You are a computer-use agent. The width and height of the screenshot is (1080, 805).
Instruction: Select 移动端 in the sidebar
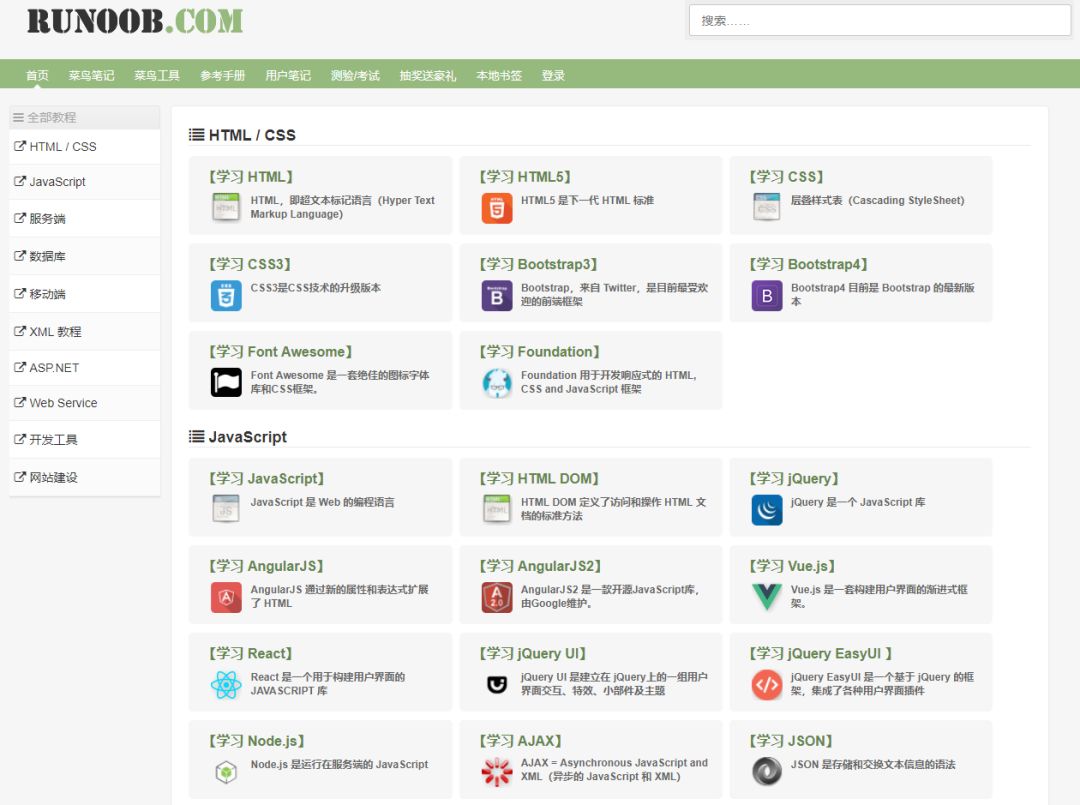pos(85,294)
